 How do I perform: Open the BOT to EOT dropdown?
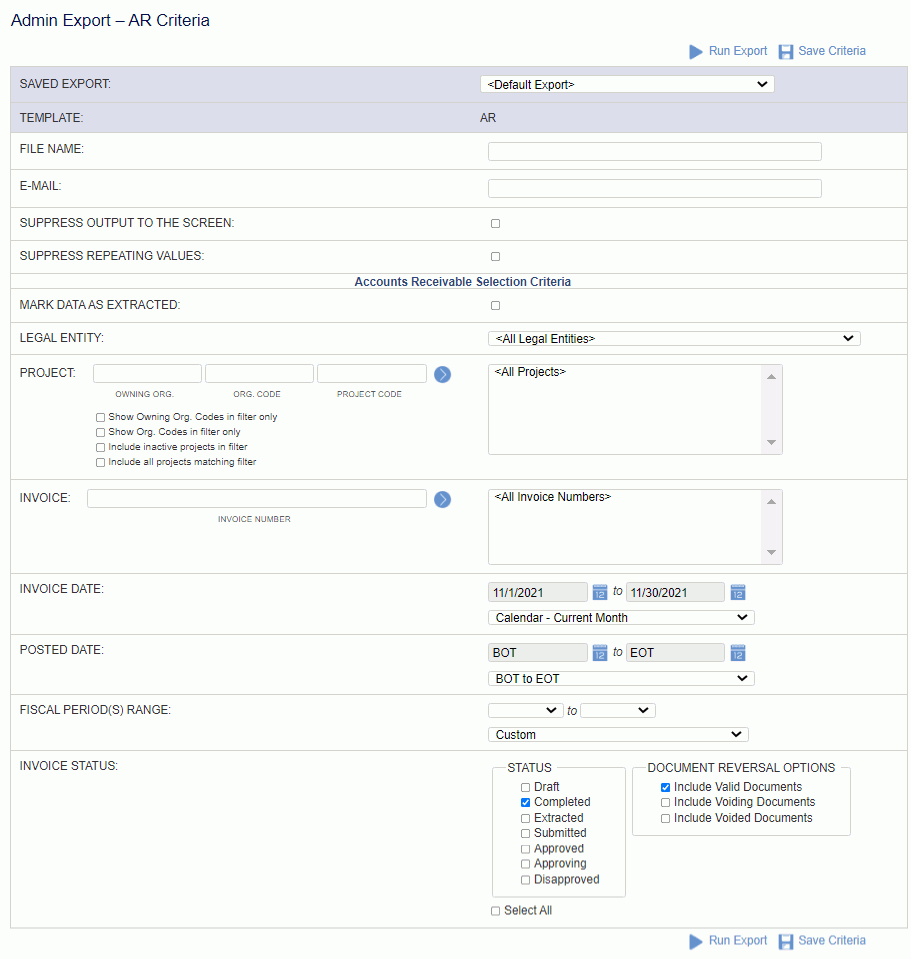point(621,679)
